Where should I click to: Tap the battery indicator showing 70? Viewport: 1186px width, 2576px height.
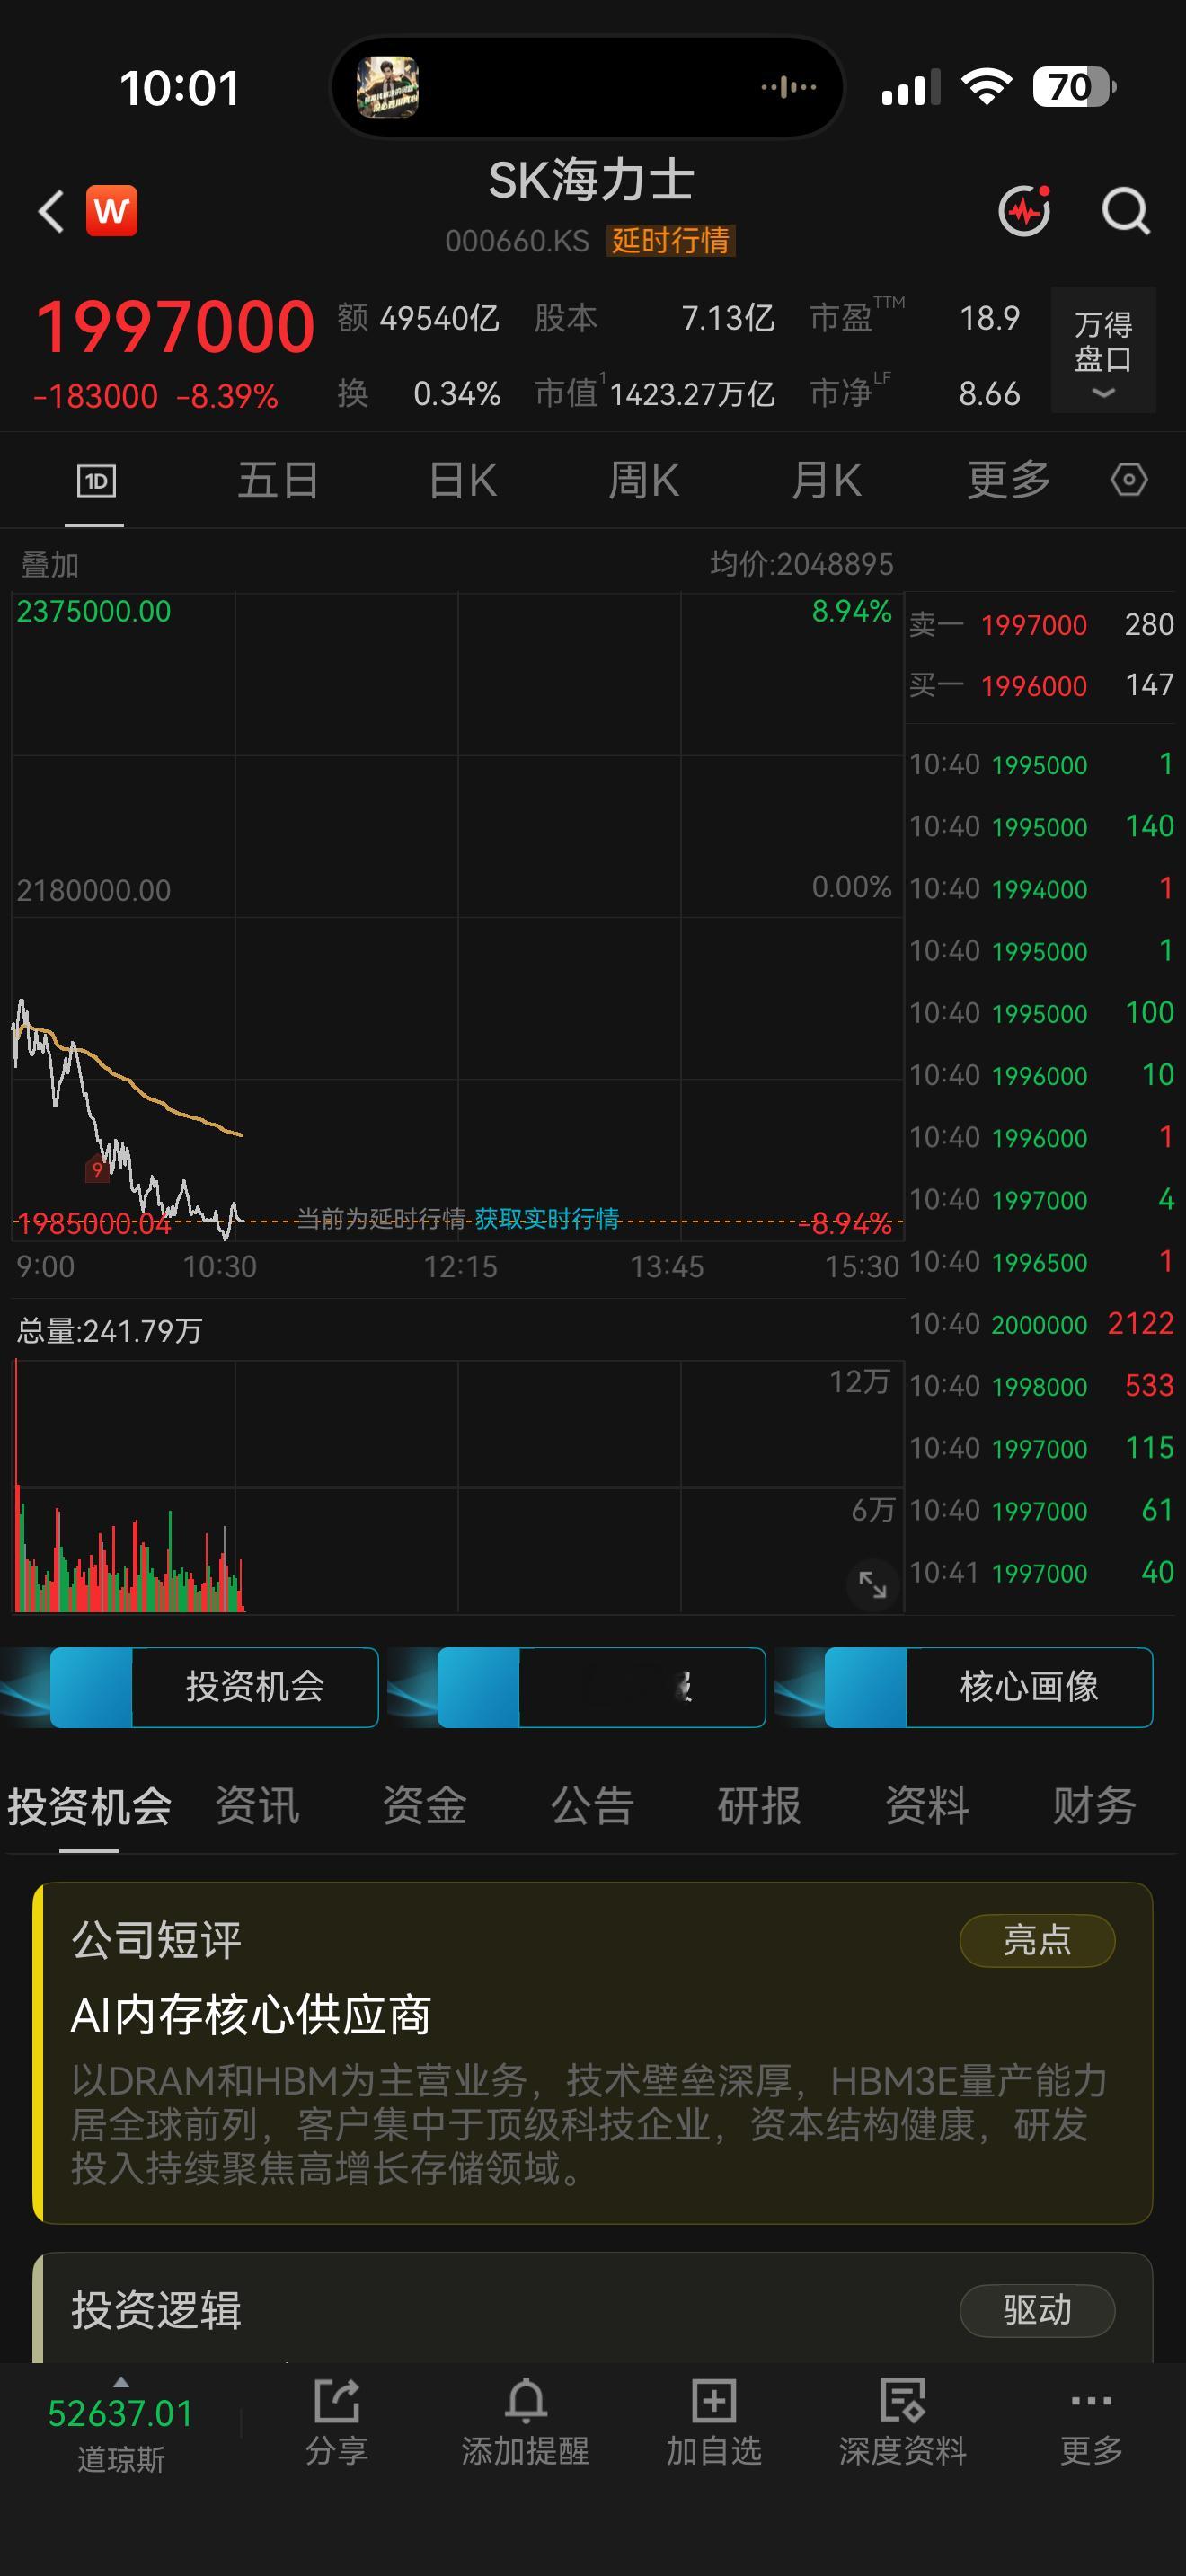(x=1074, y=87)
